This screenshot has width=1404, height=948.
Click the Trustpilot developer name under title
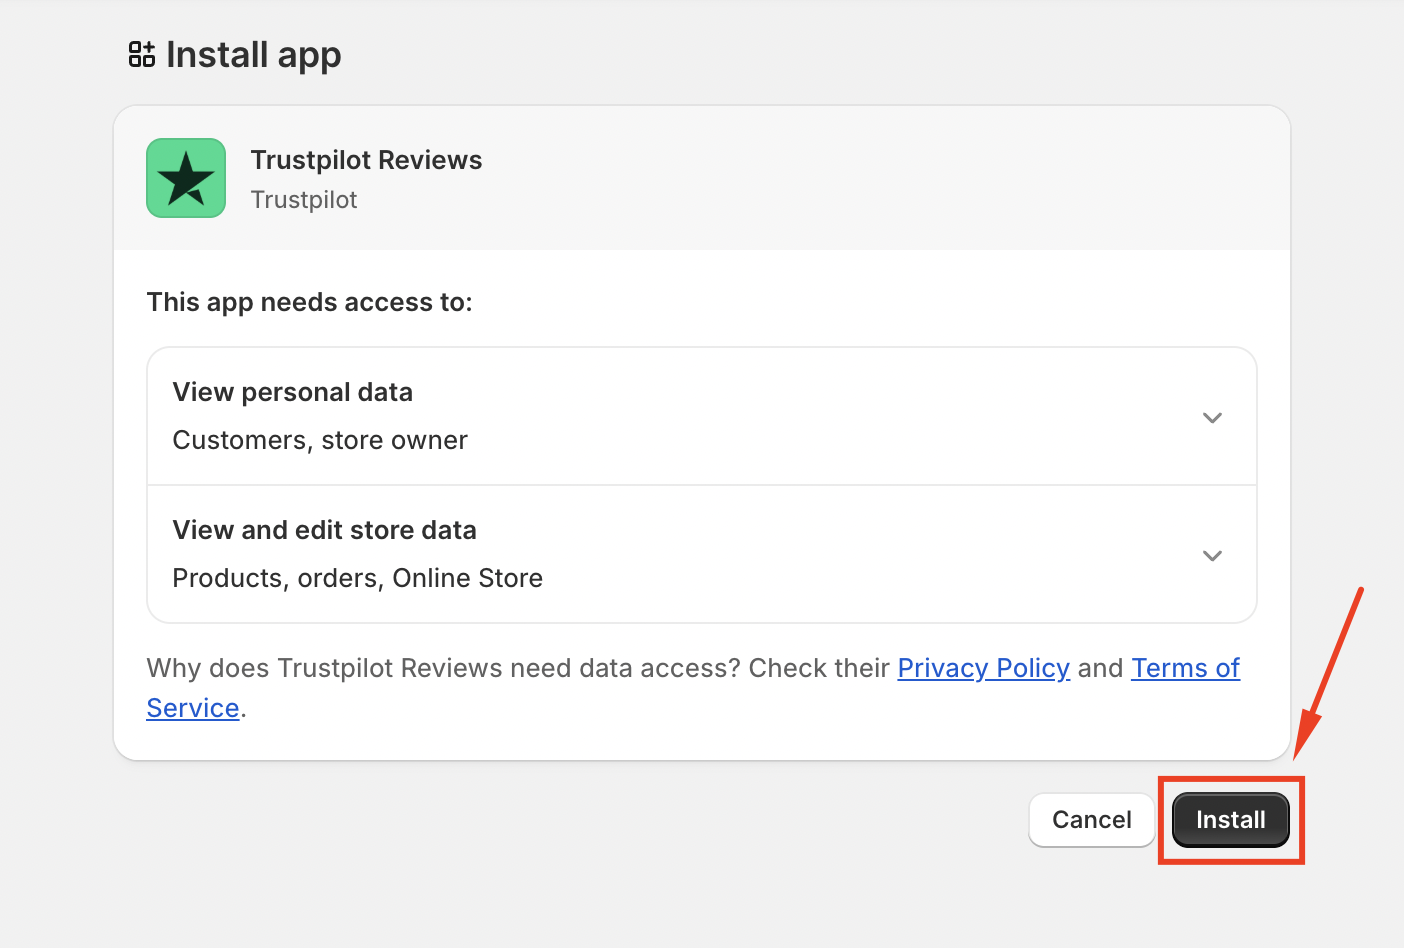(304, 200)
